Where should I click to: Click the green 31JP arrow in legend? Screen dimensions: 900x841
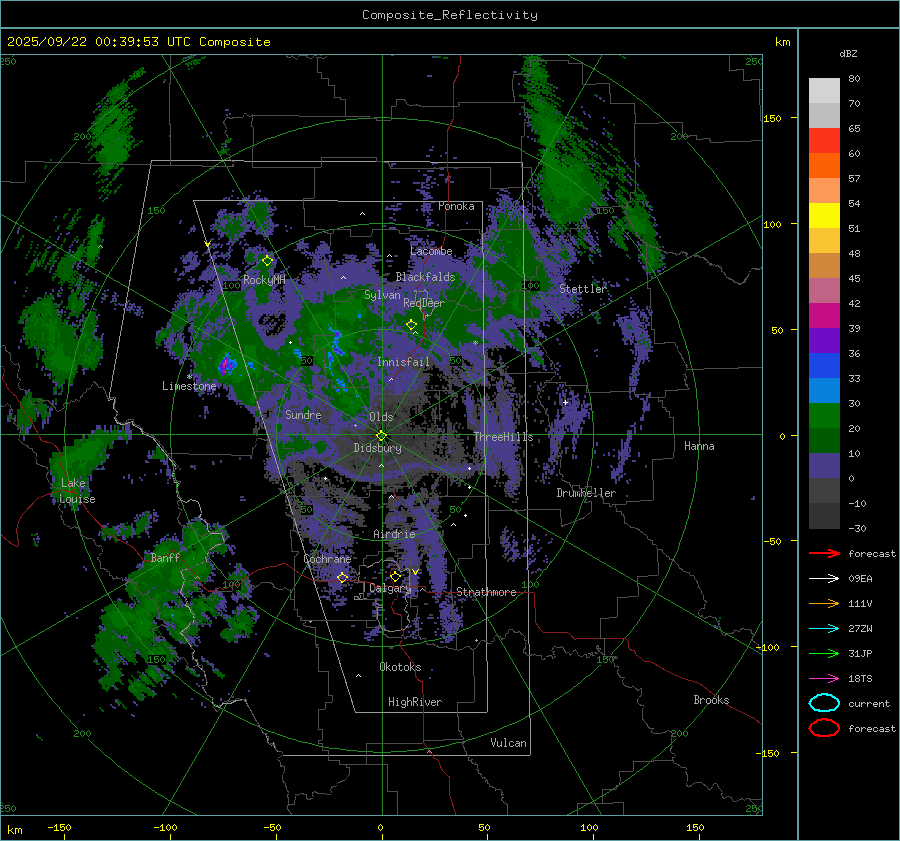tap(823, 653)
